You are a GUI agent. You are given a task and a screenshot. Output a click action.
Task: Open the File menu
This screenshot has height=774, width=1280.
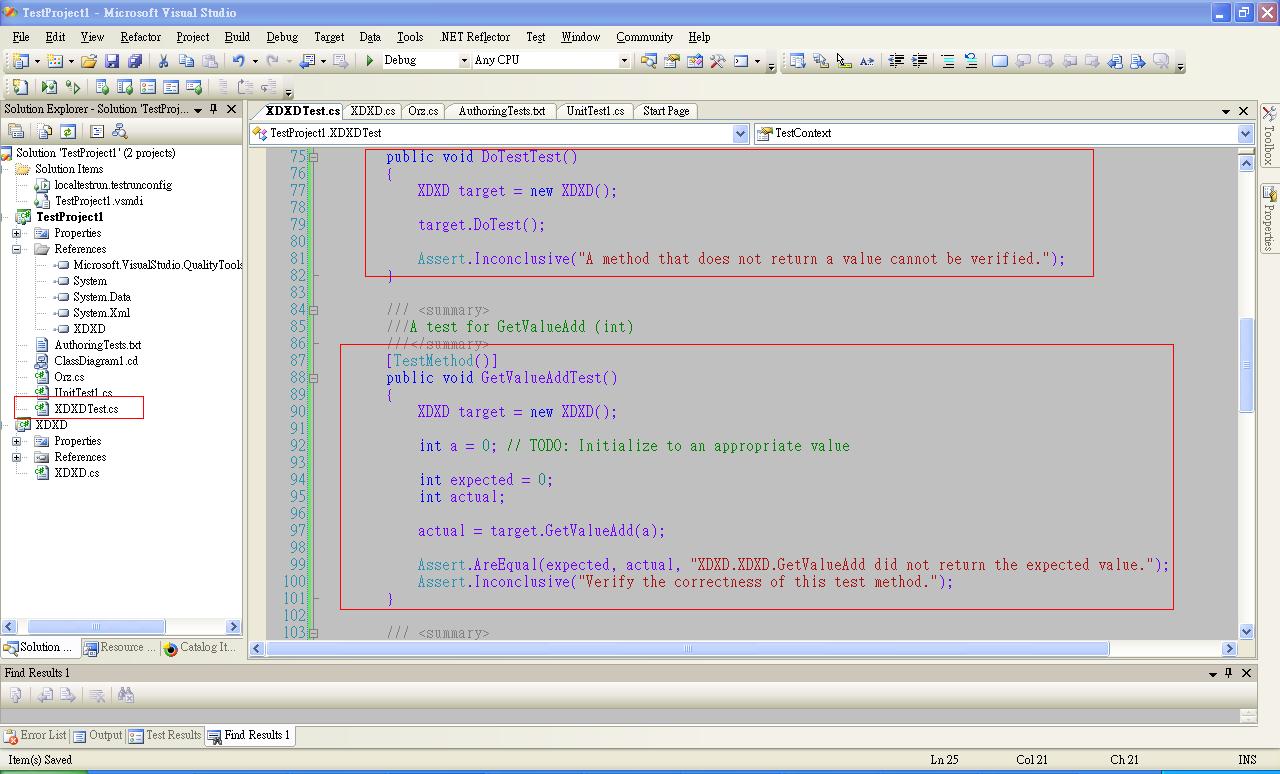tap(20, 37)
